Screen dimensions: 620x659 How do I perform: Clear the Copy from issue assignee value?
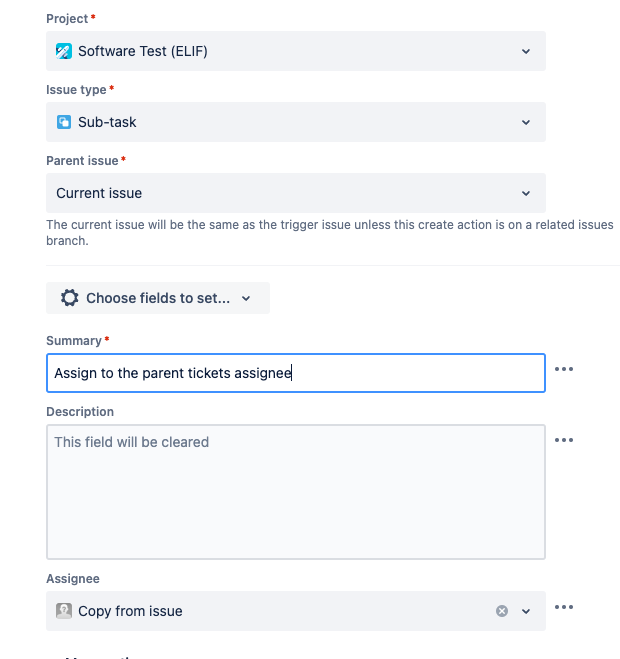pyautogui.click(x=501, y=611)
